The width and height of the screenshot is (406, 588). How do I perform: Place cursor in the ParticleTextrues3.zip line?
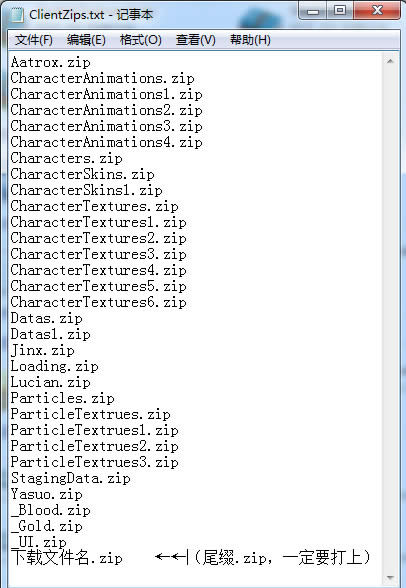(x=94, y=462)
